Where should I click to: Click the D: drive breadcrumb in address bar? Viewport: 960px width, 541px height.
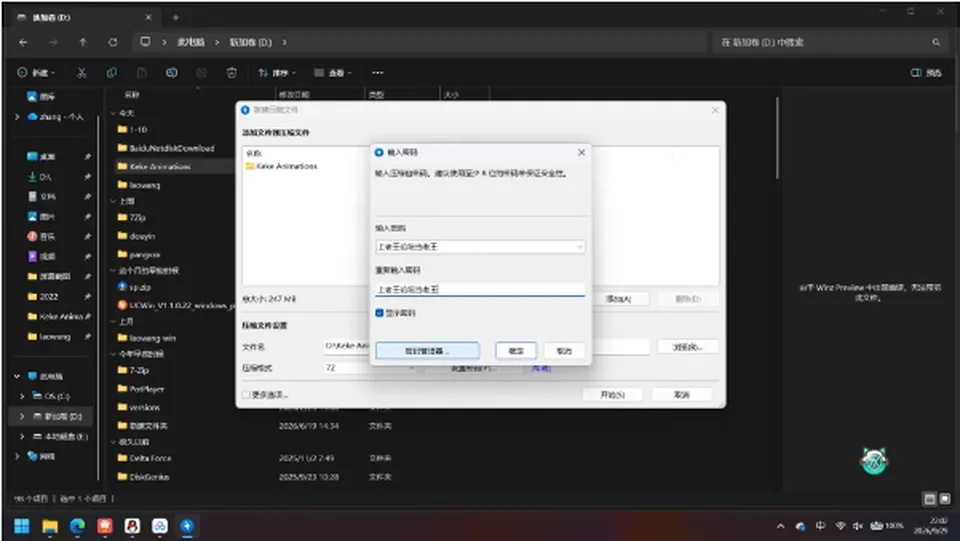[250, 42]
